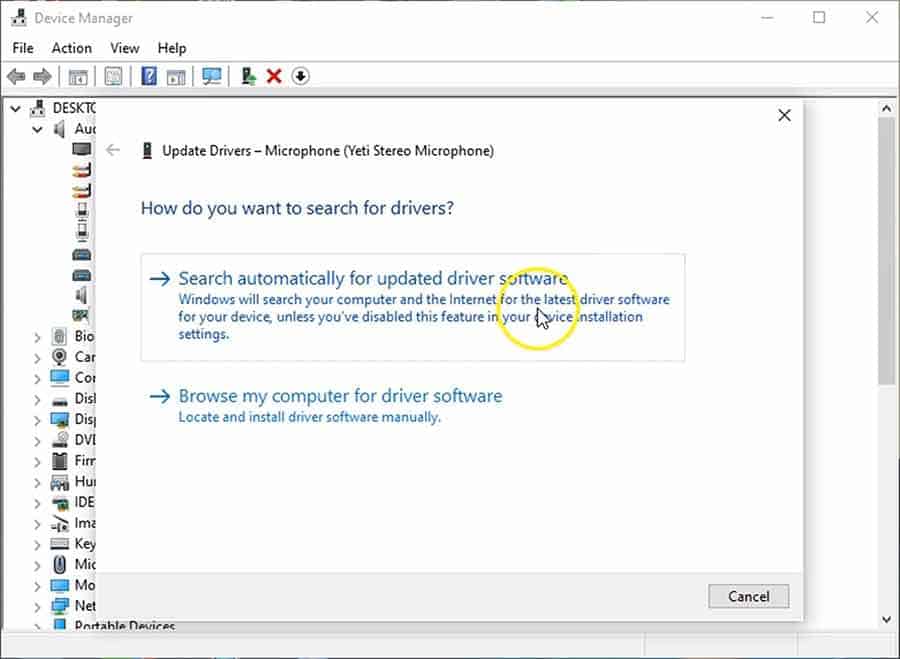The image size is (900, 659).
Task: Select the DVD drive icon in the tree
Action: 60,440
